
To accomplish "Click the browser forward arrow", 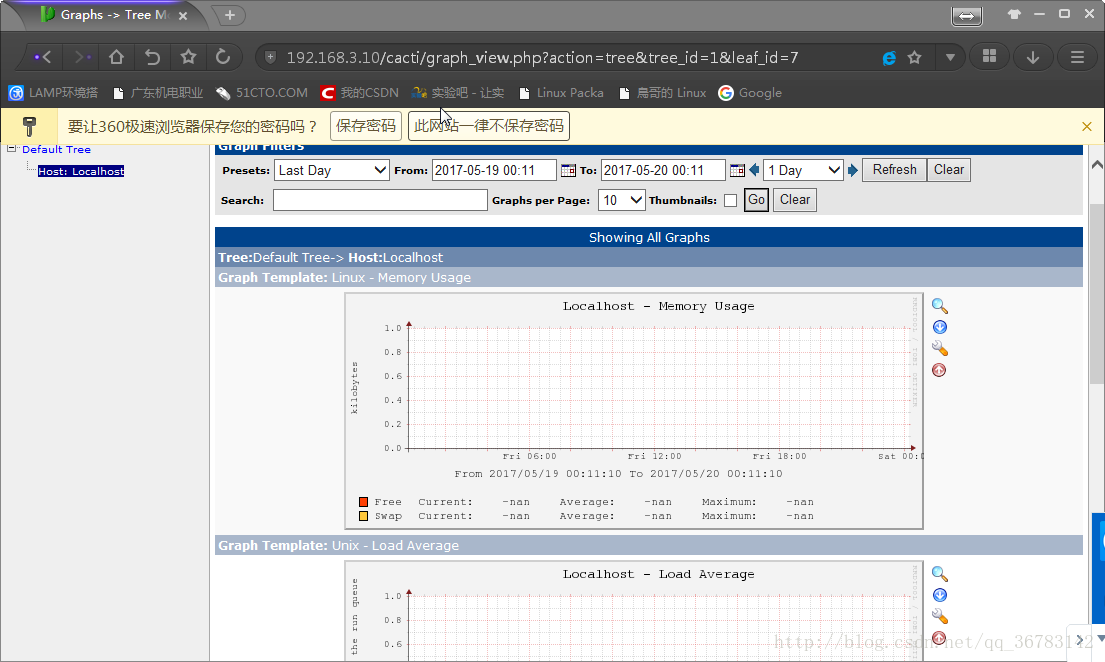I will pos(82,57).
